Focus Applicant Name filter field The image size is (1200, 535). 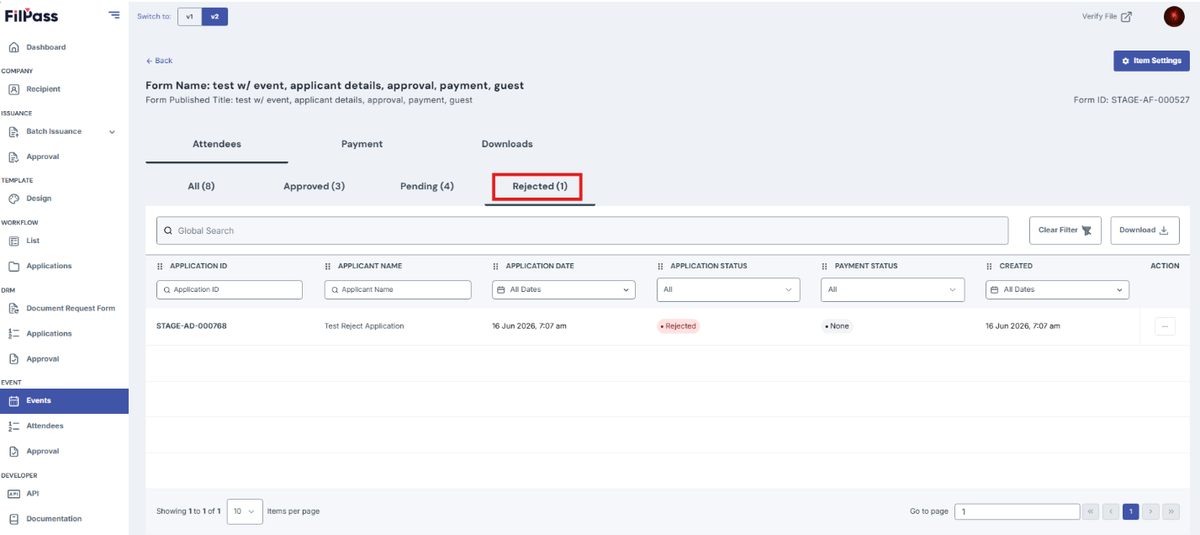pyautogui.click(x=398, y=289)
